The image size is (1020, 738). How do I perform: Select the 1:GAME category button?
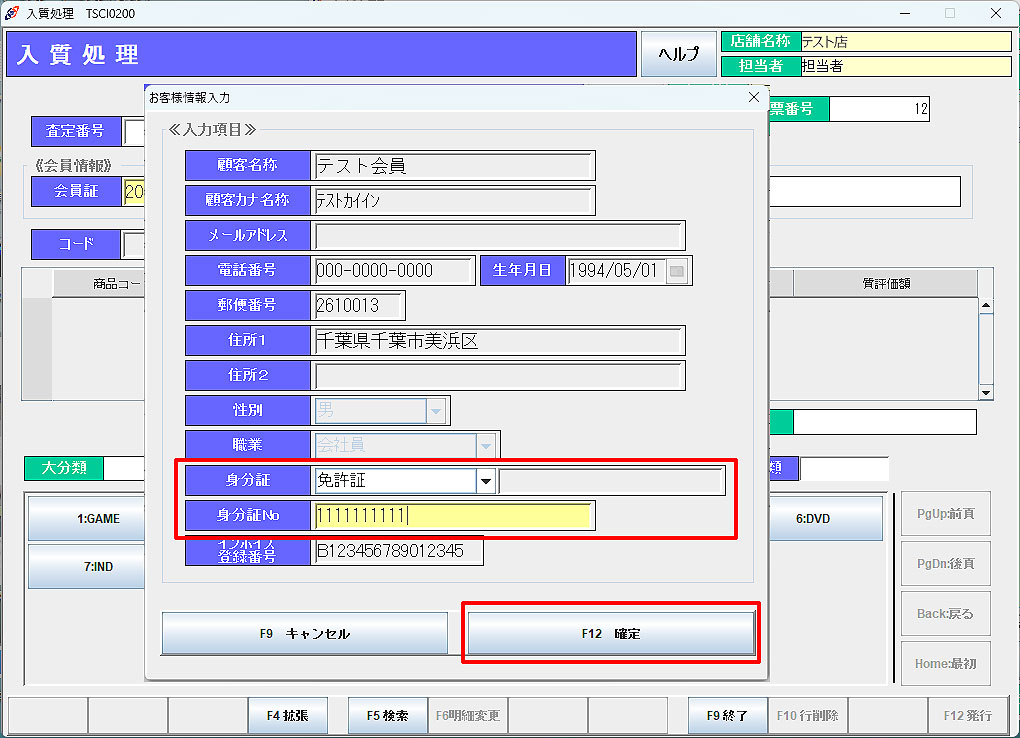click(88, 519)
